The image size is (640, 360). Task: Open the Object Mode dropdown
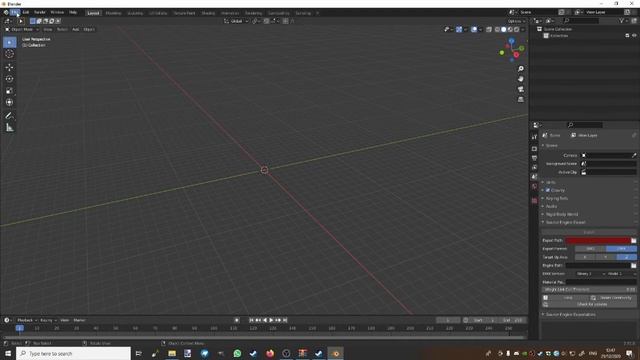click(x=22, y=29)
